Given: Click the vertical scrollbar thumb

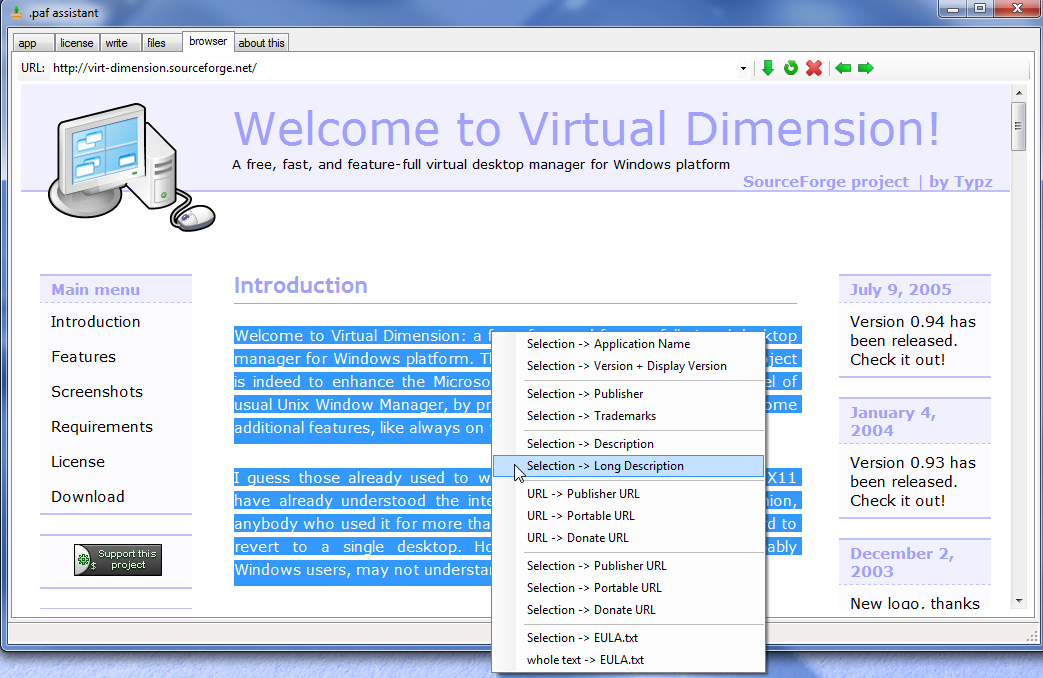Looking at the screenshot, I should (x=1018, y=126).
